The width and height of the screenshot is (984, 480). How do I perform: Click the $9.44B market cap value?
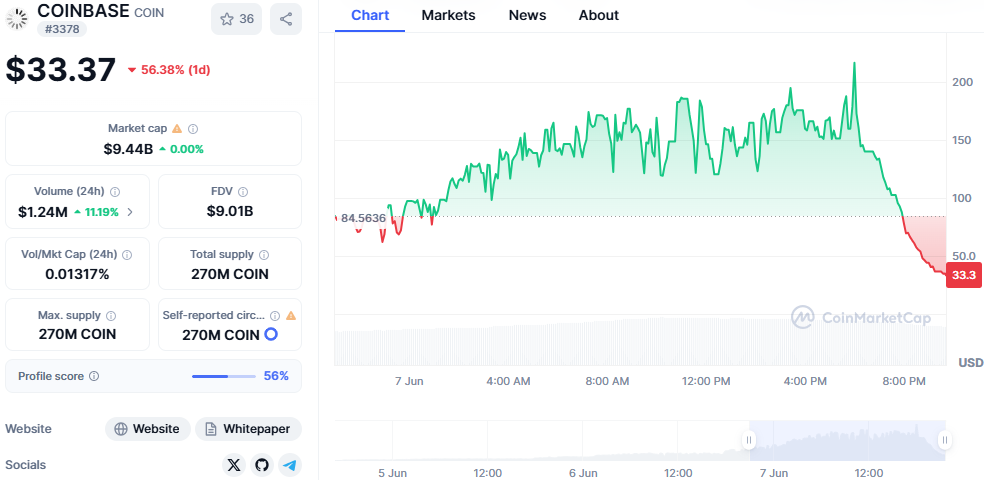128,149
